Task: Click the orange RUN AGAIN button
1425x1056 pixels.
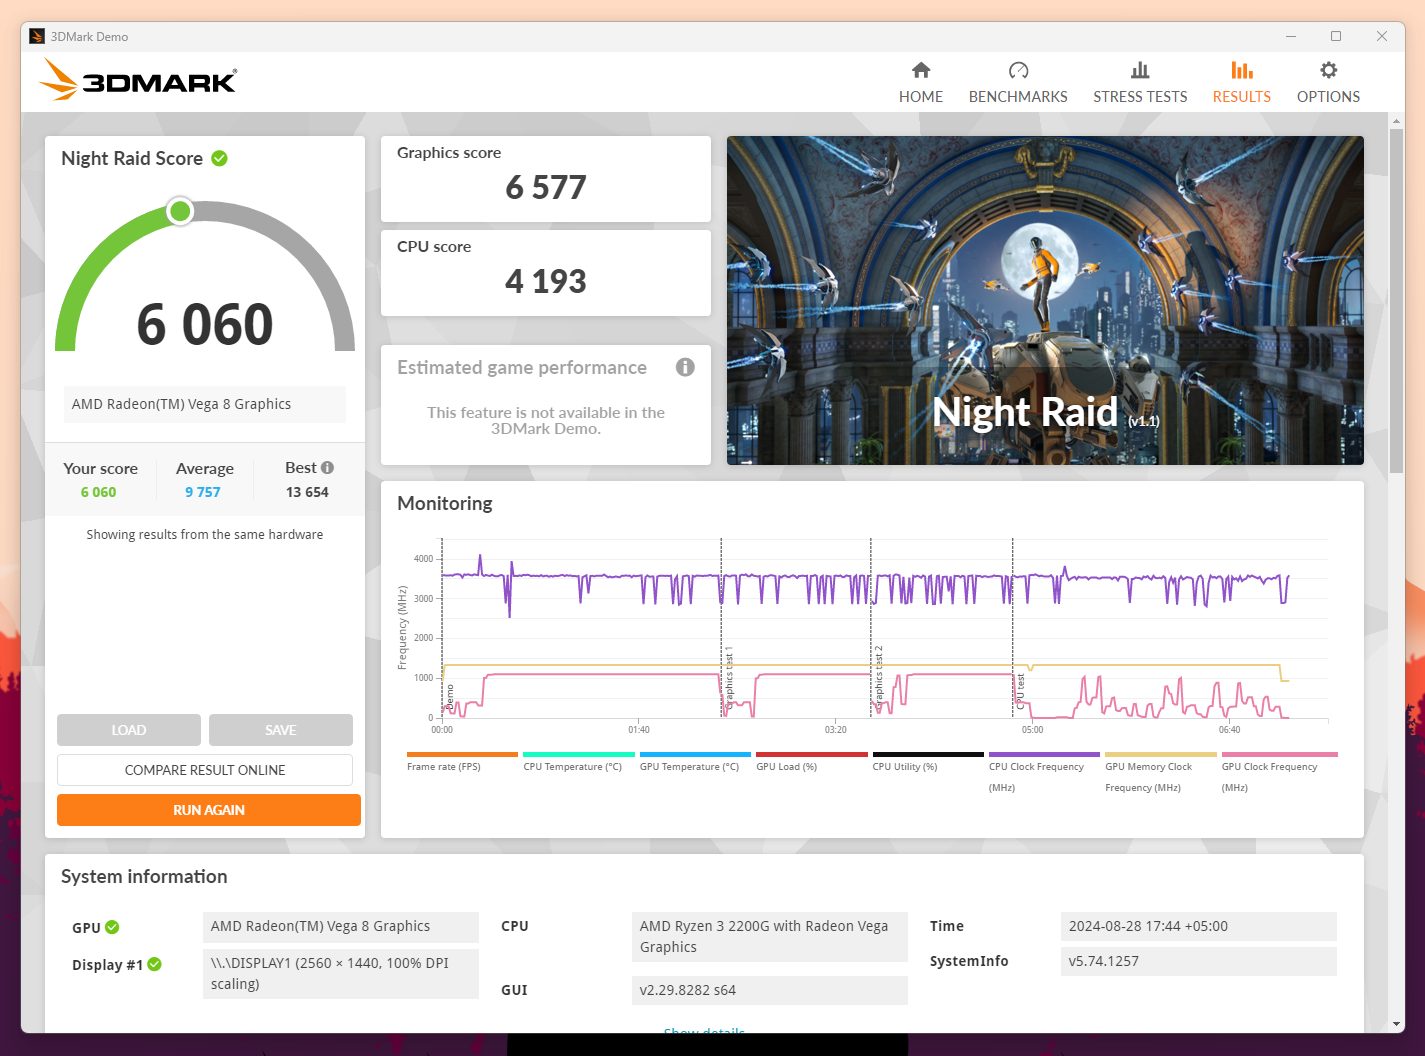Action: [x=209, y=810]
